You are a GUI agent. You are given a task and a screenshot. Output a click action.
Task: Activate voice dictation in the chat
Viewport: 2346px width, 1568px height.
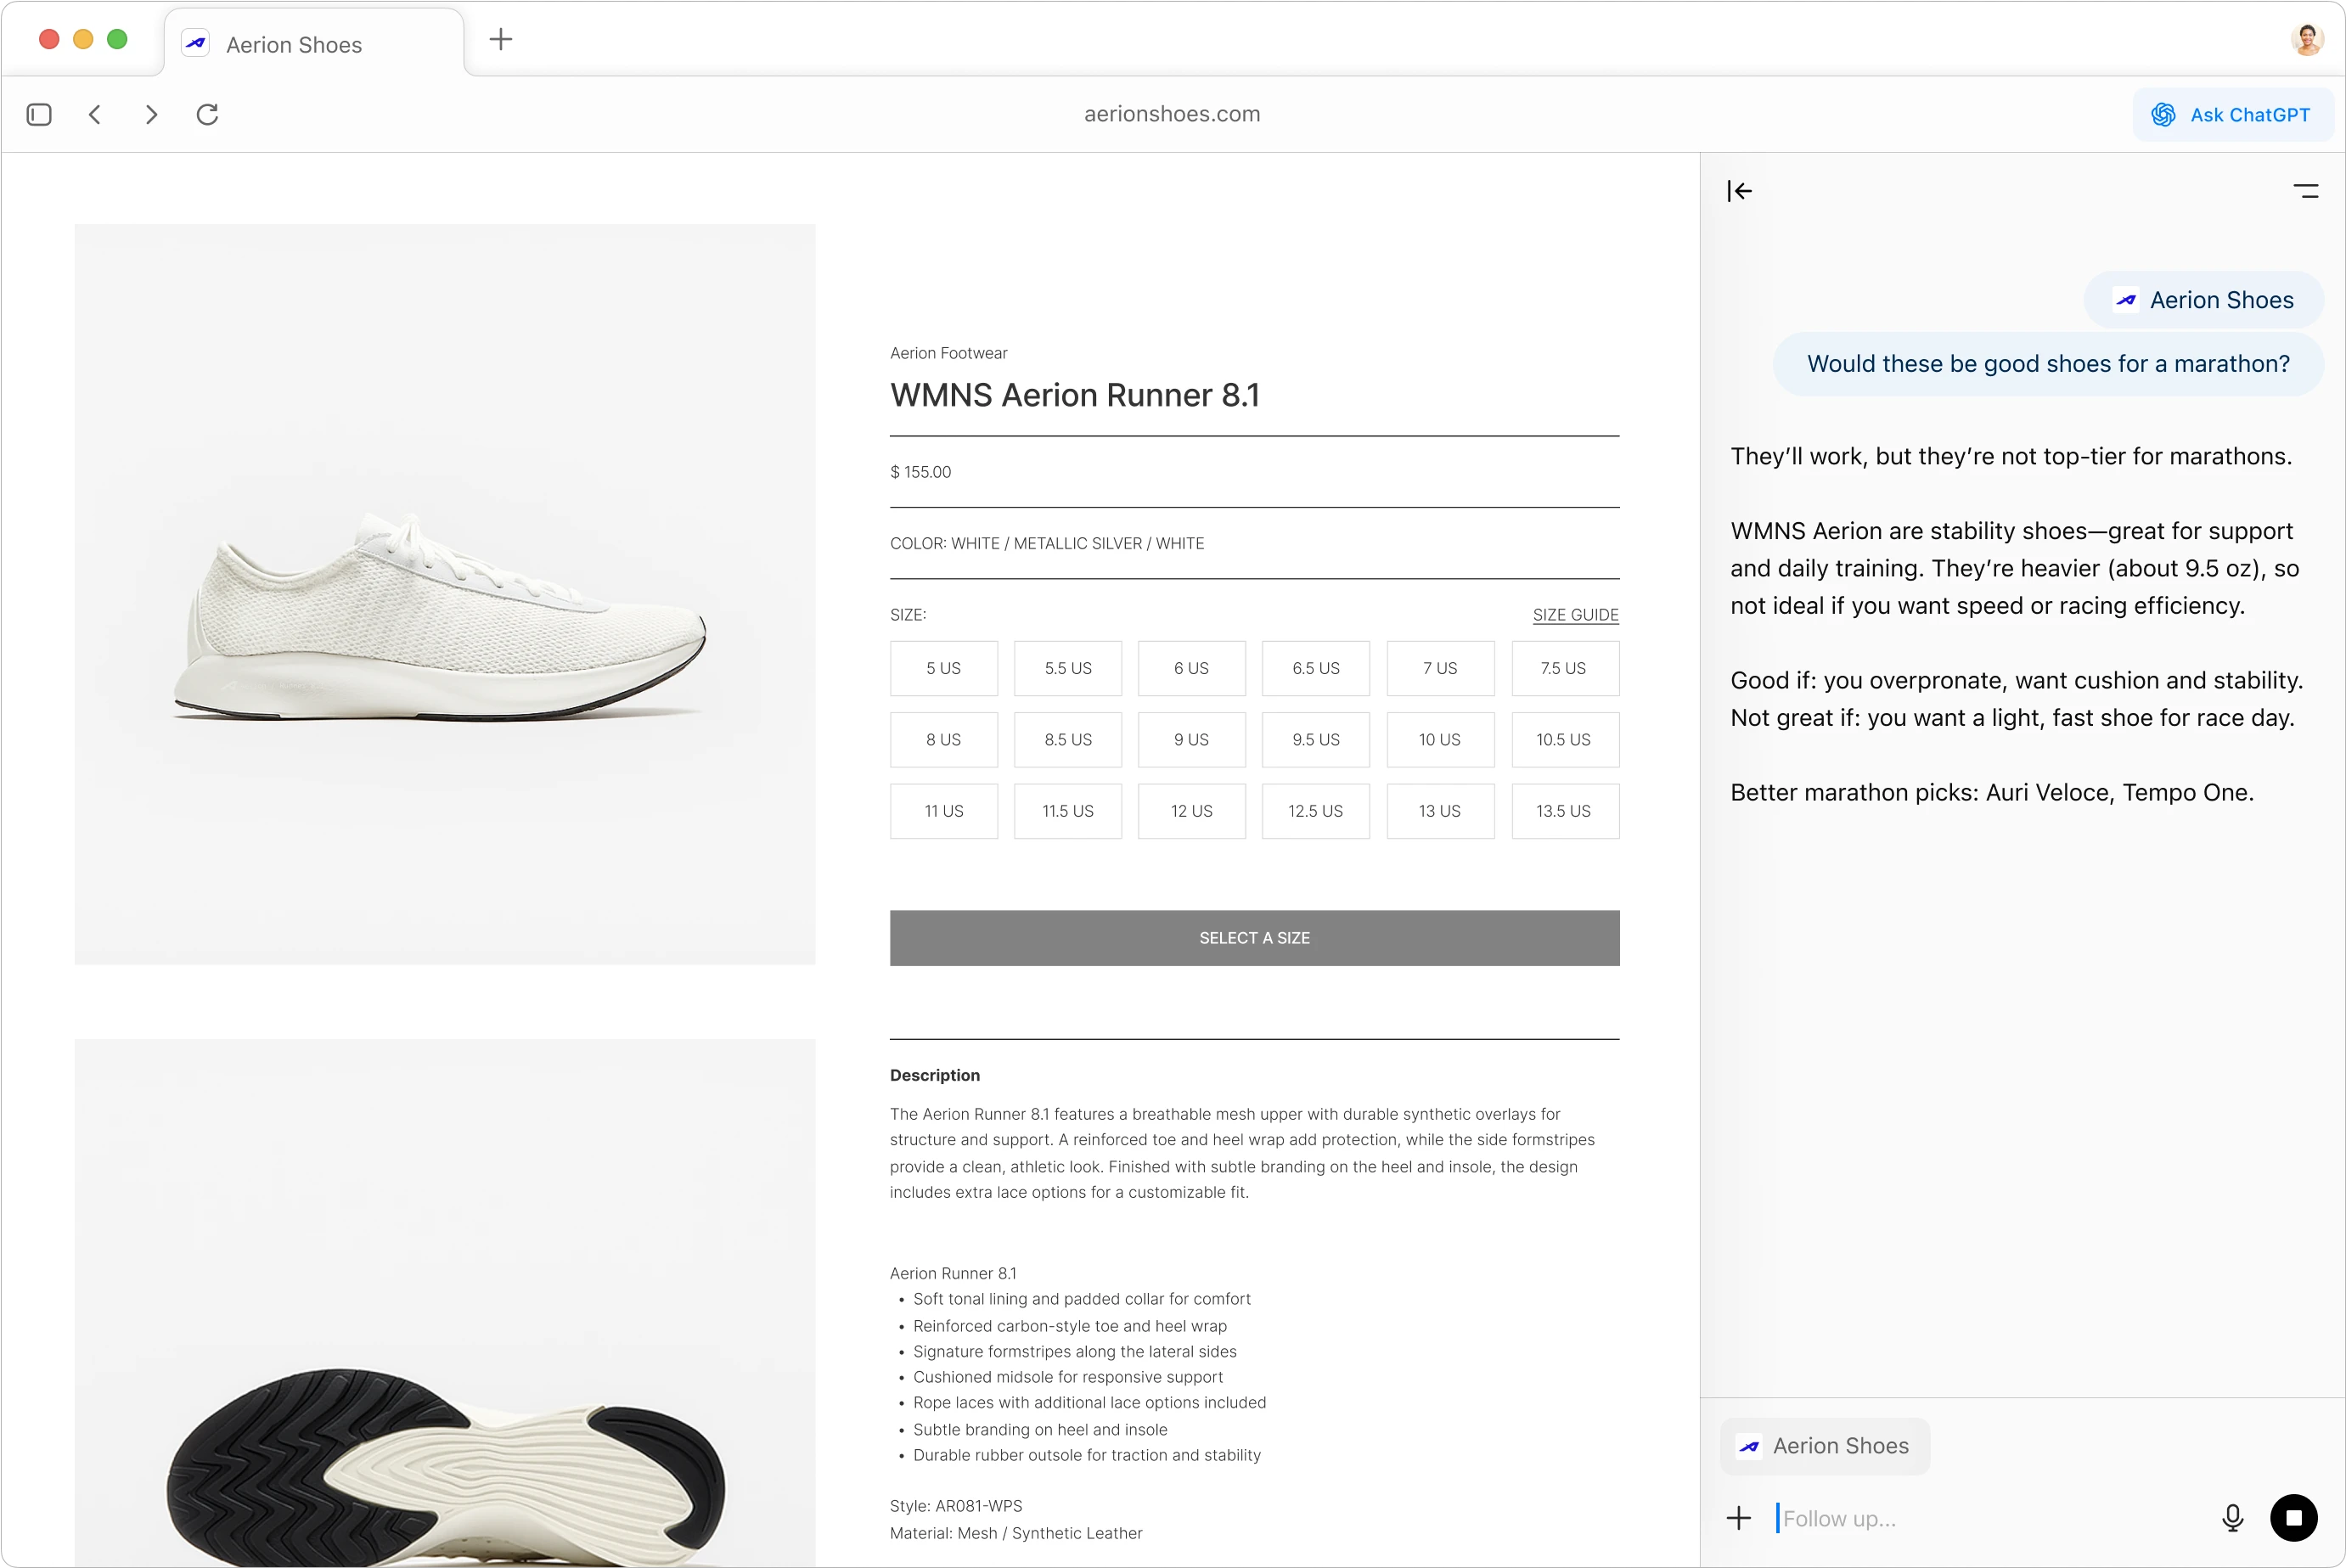point(2233,1517)
